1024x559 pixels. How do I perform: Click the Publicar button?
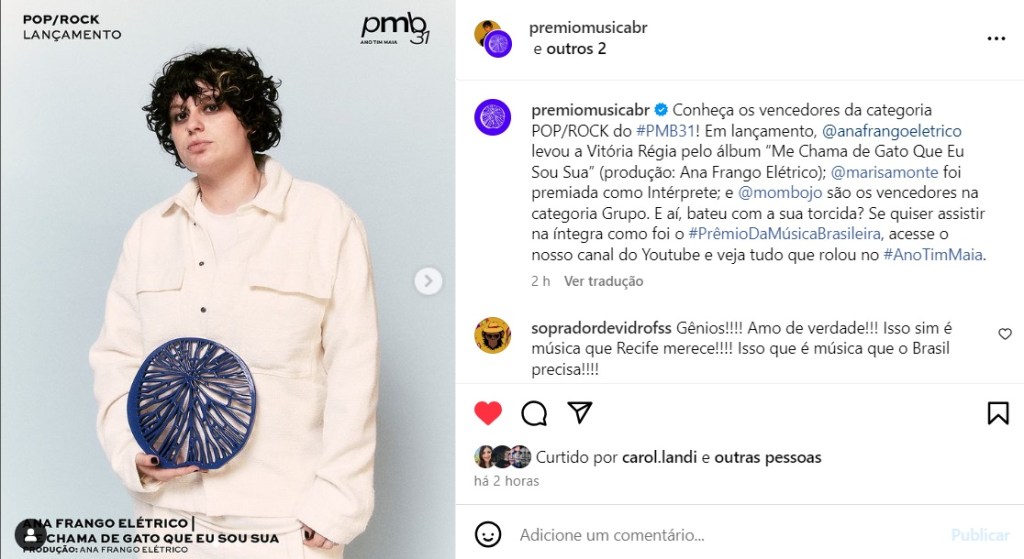pos(980,535)
